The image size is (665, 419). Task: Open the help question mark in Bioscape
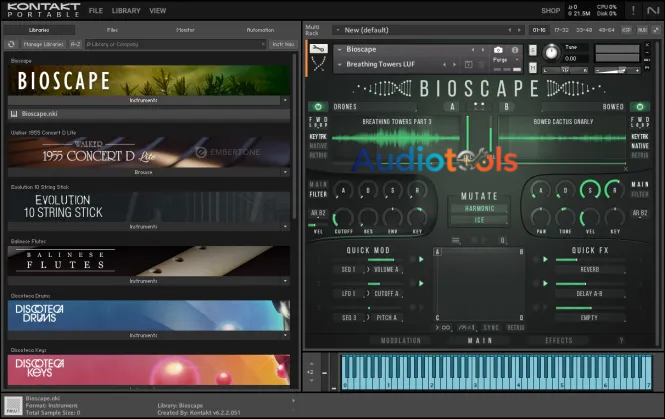(x=621, y=341)
